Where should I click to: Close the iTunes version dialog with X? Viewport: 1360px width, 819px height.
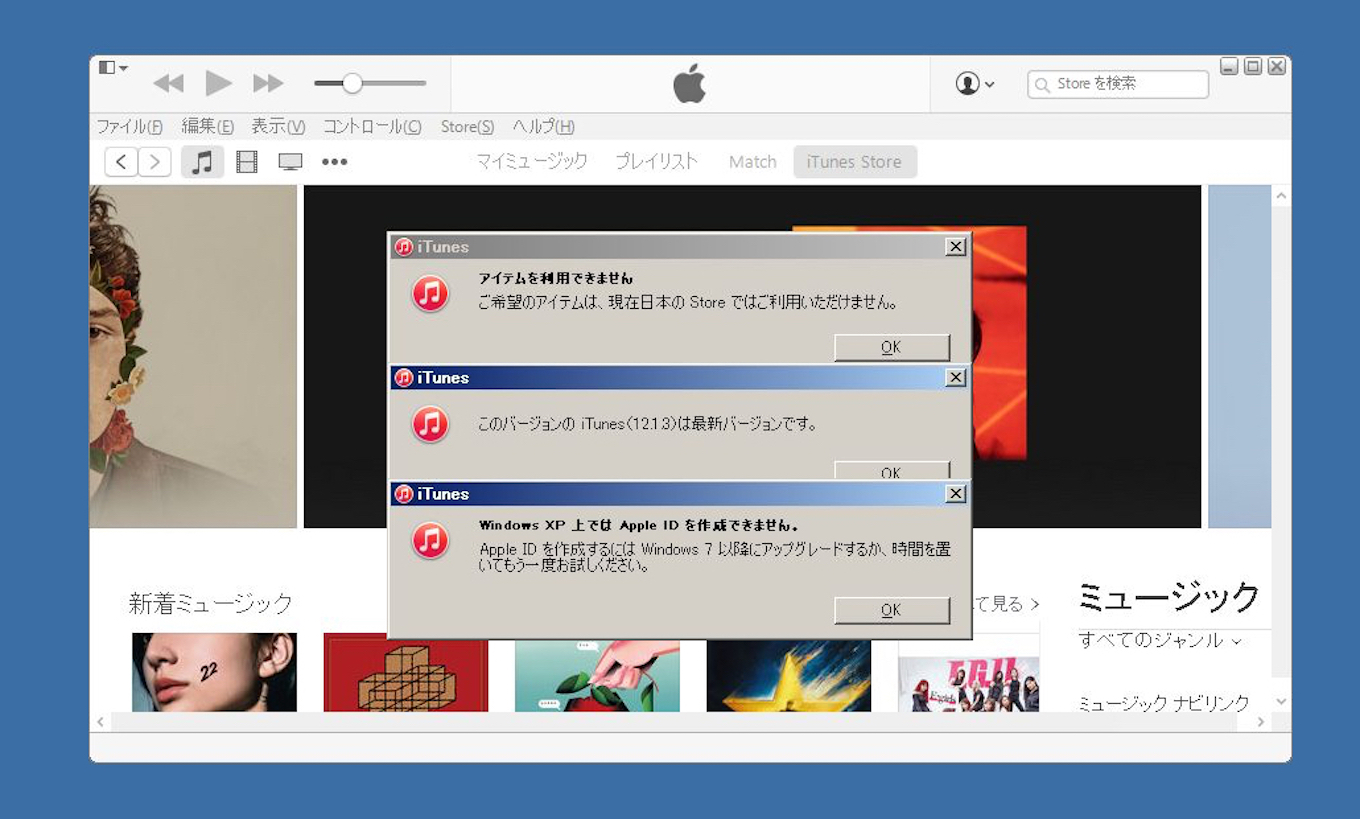tap(956, 377)
